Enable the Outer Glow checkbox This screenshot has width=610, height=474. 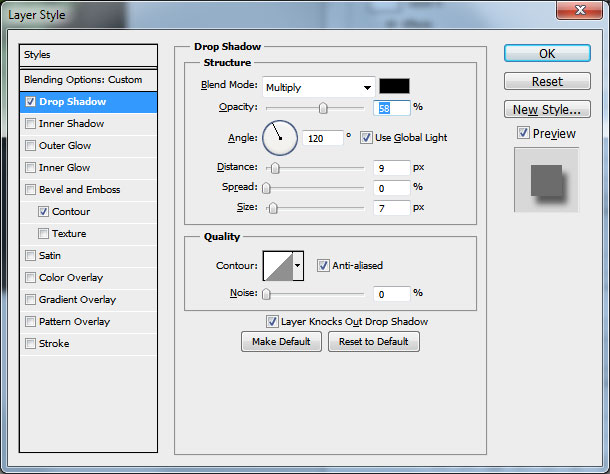30,146
